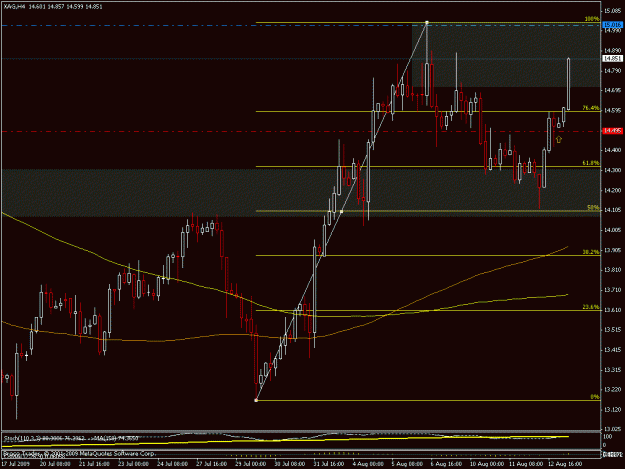This screenshot has height=469, width=625.
Task: Click the 14.790 price axis label
Action: pyautogui.click(x=613, y=71)
